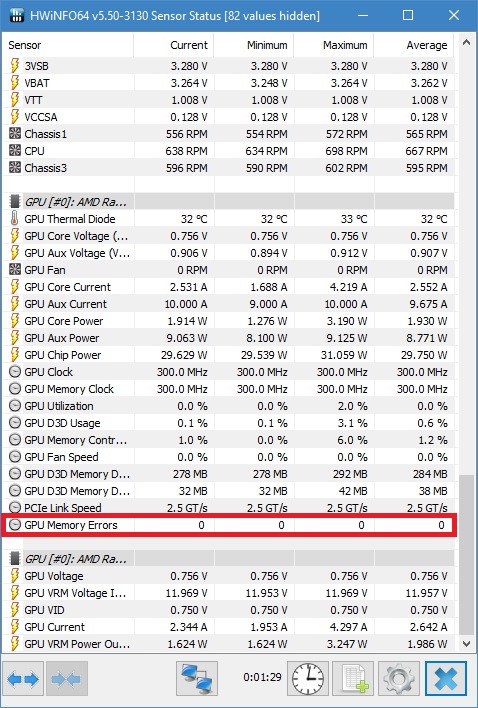Open the network computers remote monitoring icon
This screenshot has width=478, height=708.
point(197,679)
